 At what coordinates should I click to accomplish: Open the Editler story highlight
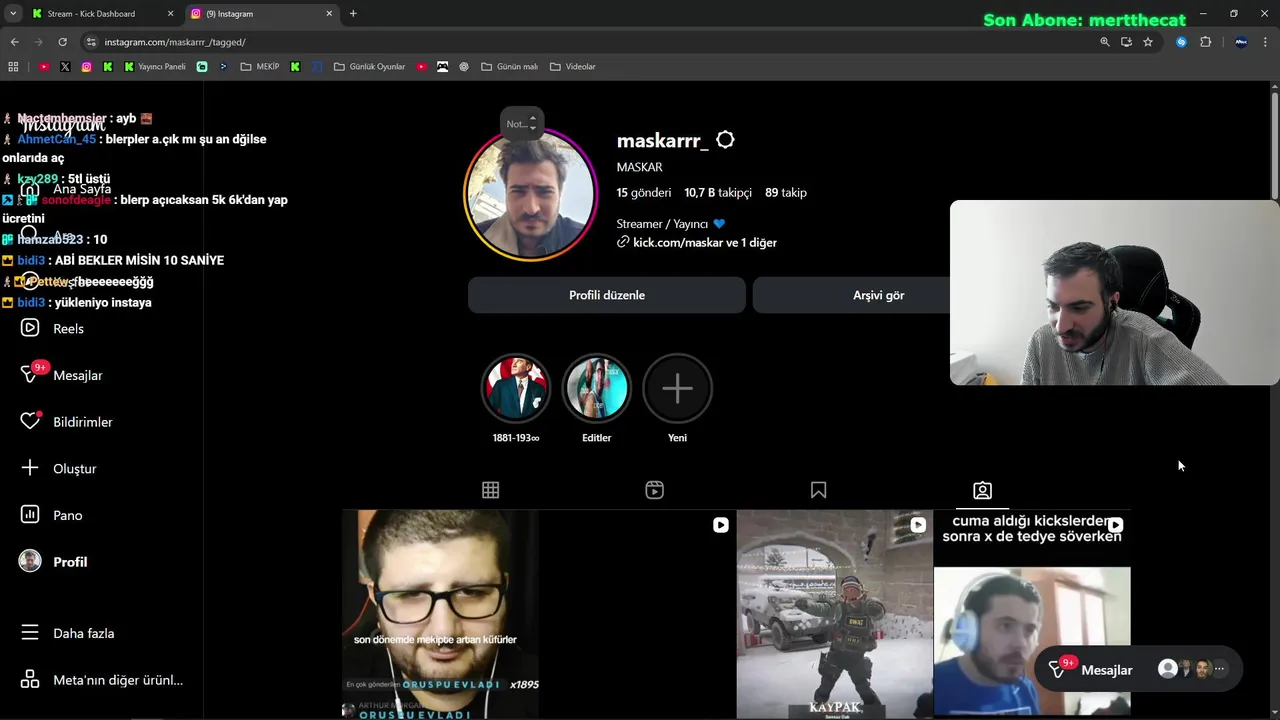(597, 388)
